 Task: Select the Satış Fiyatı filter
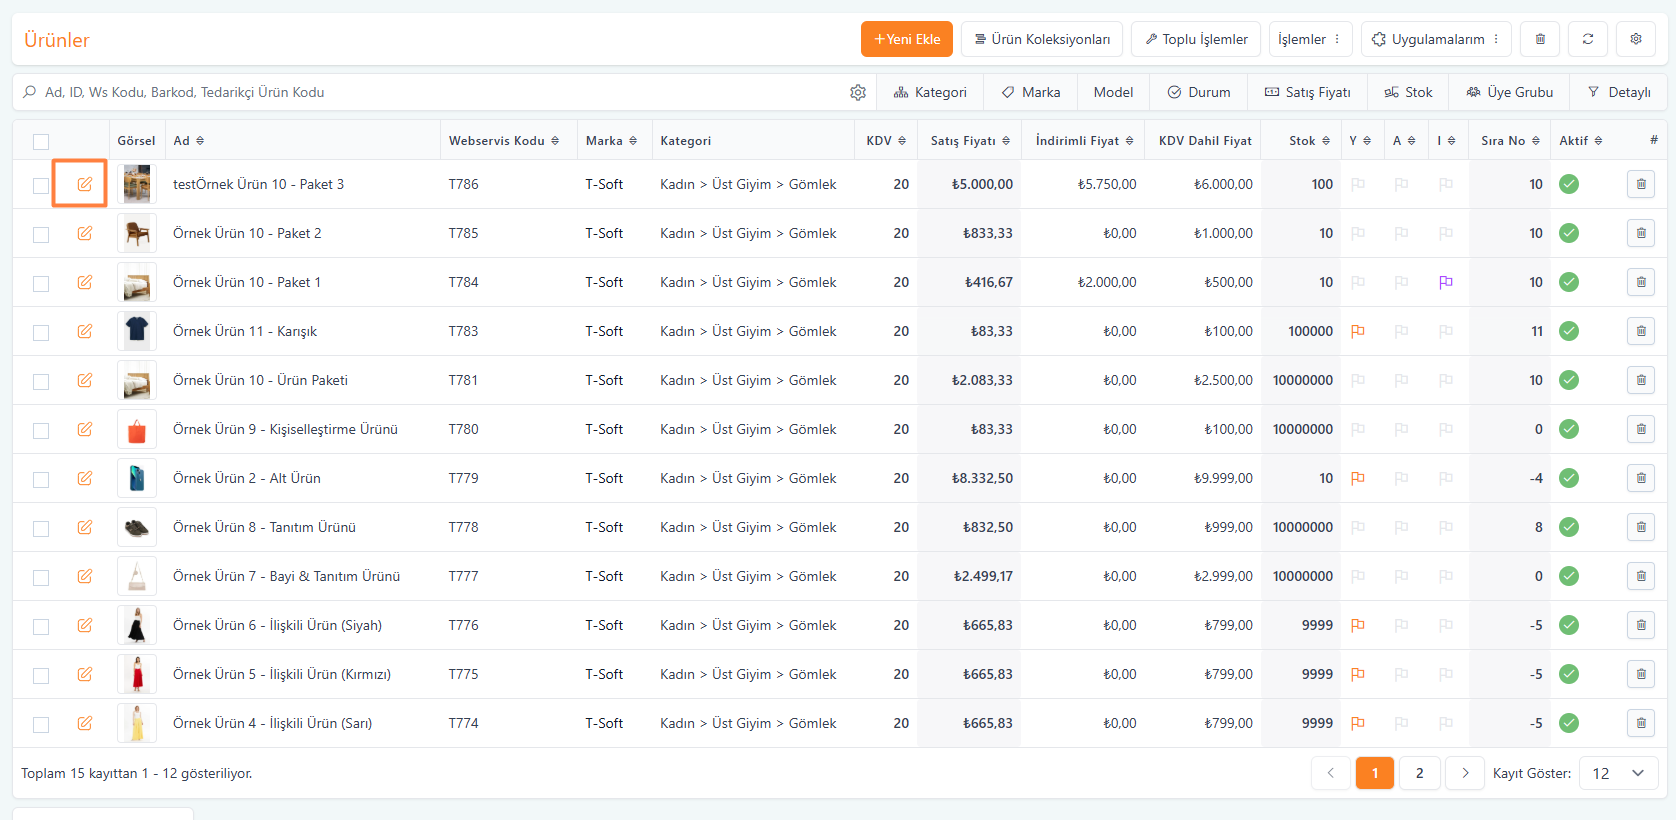1307,92
